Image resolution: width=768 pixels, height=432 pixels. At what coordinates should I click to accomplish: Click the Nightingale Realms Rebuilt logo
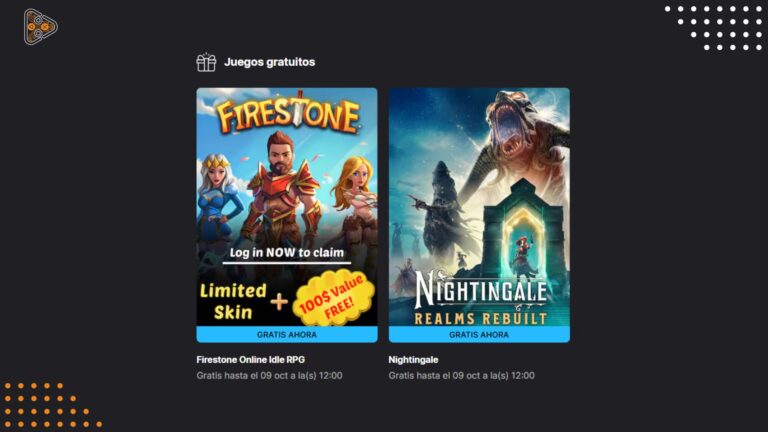pyautogui.click(x=480, y=297)
